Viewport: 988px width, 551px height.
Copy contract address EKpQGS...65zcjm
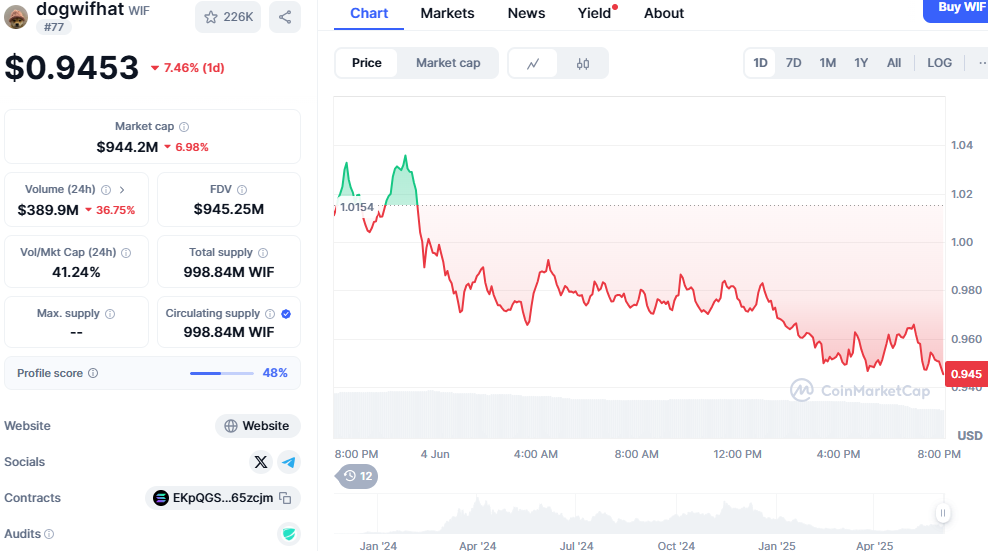(285, 498)
